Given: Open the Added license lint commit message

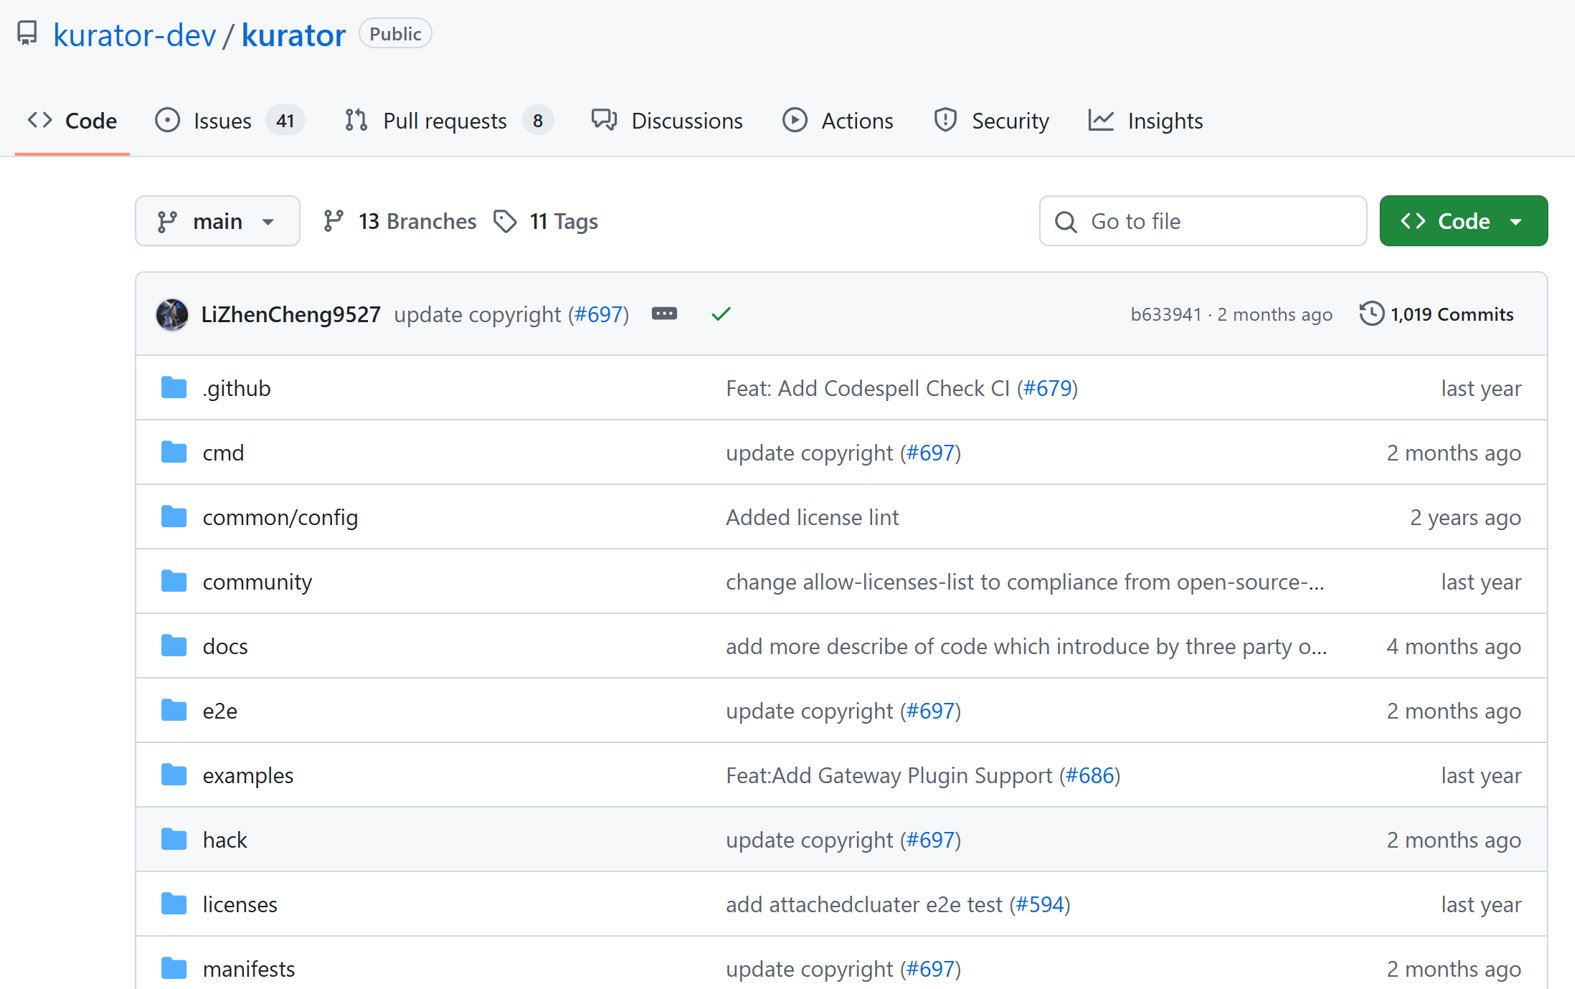Looking at the screenshot, I should click(812, 517).
